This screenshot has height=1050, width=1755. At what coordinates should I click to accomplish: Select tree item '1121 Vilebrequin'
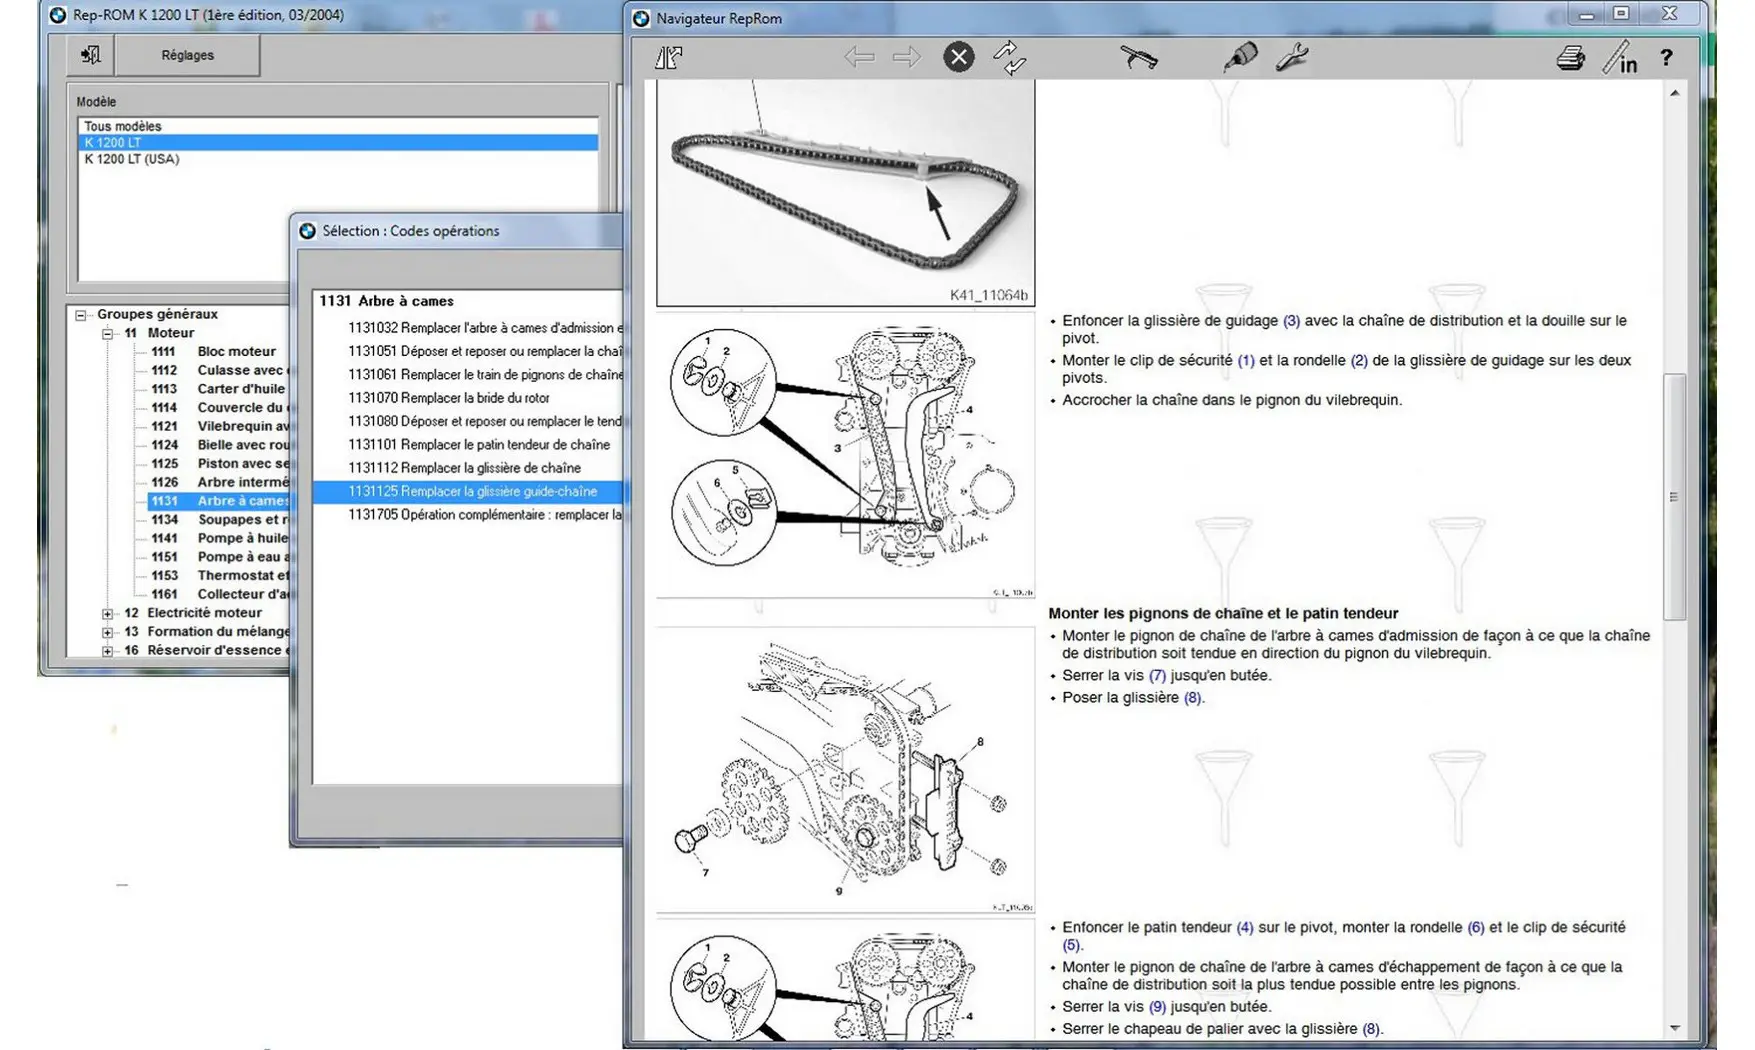click(x=218, y=426)
